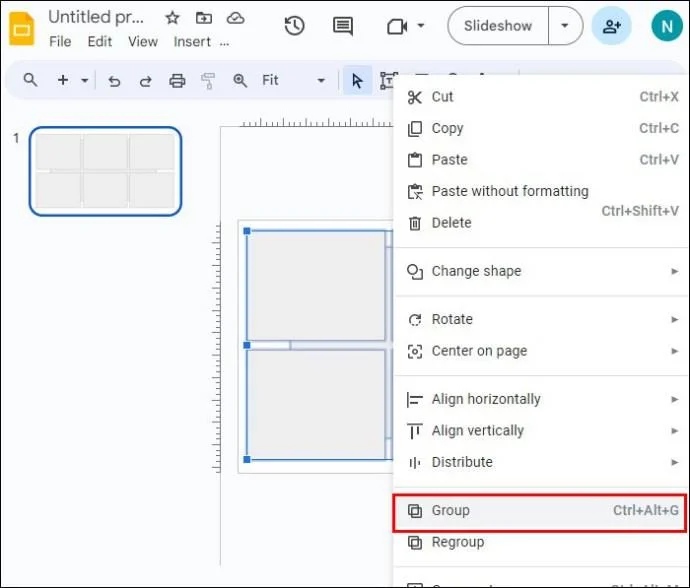Open the Edit menu
The image size is (690, 588).
coord(100,42)
